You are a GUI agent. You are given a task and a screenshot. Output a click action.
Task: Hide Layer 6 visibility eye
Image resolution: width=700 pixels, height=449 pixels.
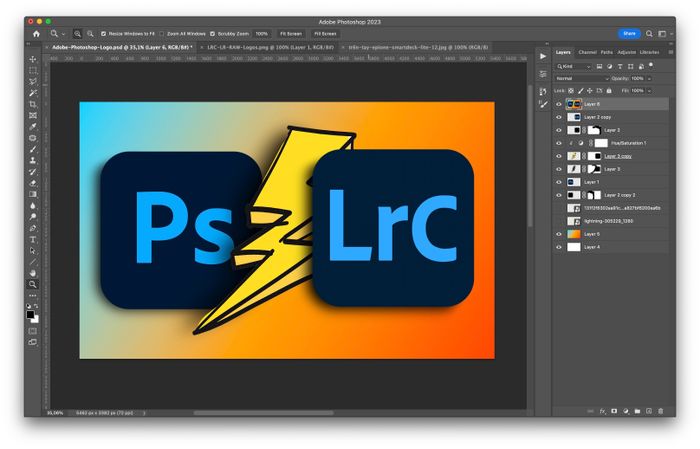[x=559, y=104]
